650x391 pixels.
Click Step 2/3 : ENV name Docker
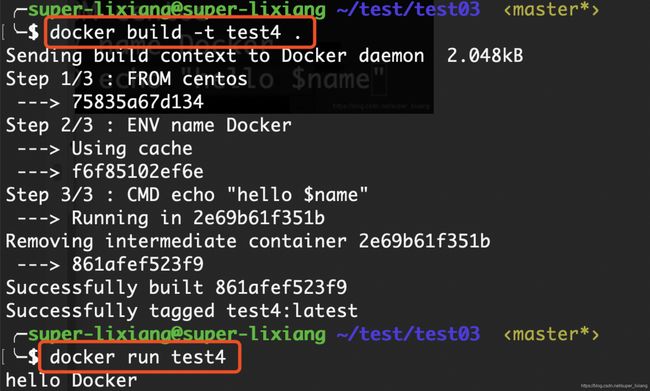[148, 125]
